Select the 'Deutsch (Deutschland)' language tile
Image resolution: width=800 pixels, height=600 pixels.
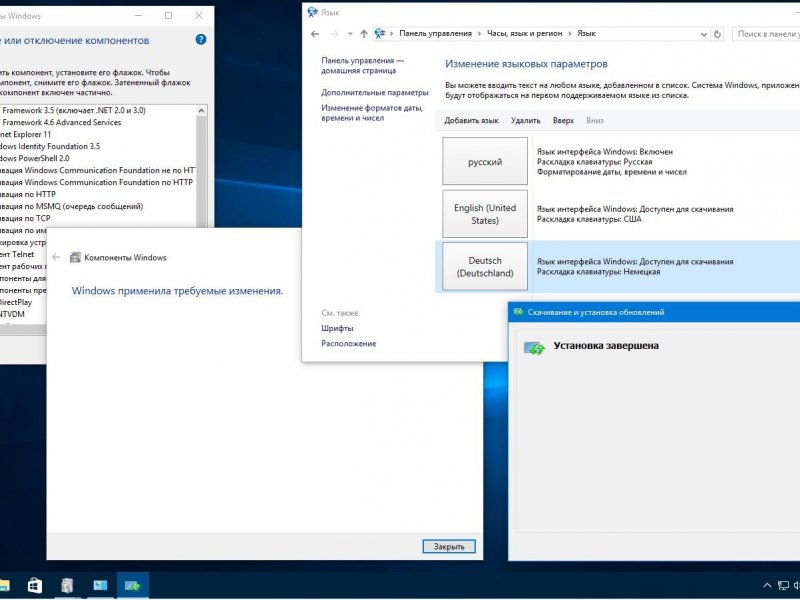[485, 266]
